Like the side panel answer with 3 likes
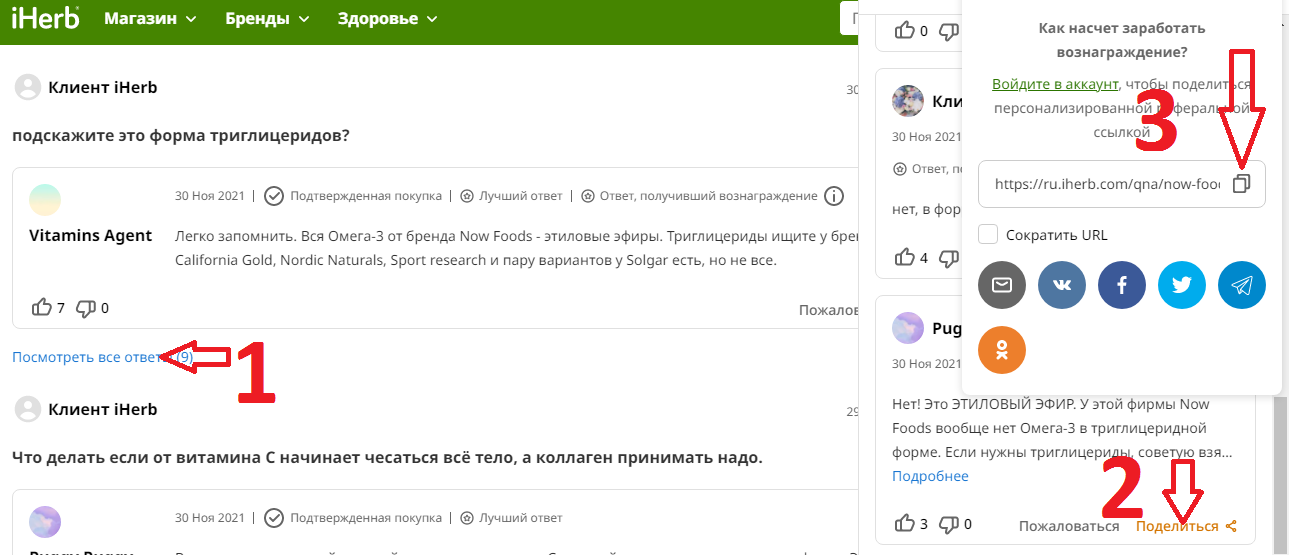The width and height of the screenshot is (1289, 555). [905, 524]
